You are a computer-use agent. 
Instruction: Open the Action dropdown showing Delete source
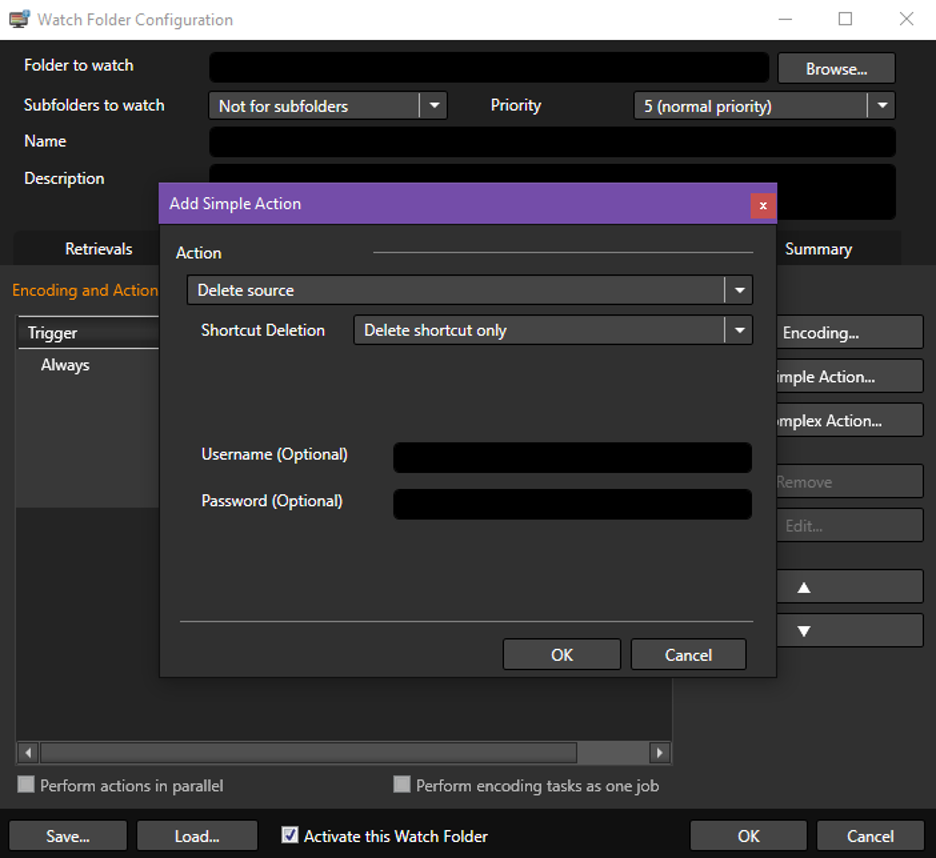click(x=469, y=290)
